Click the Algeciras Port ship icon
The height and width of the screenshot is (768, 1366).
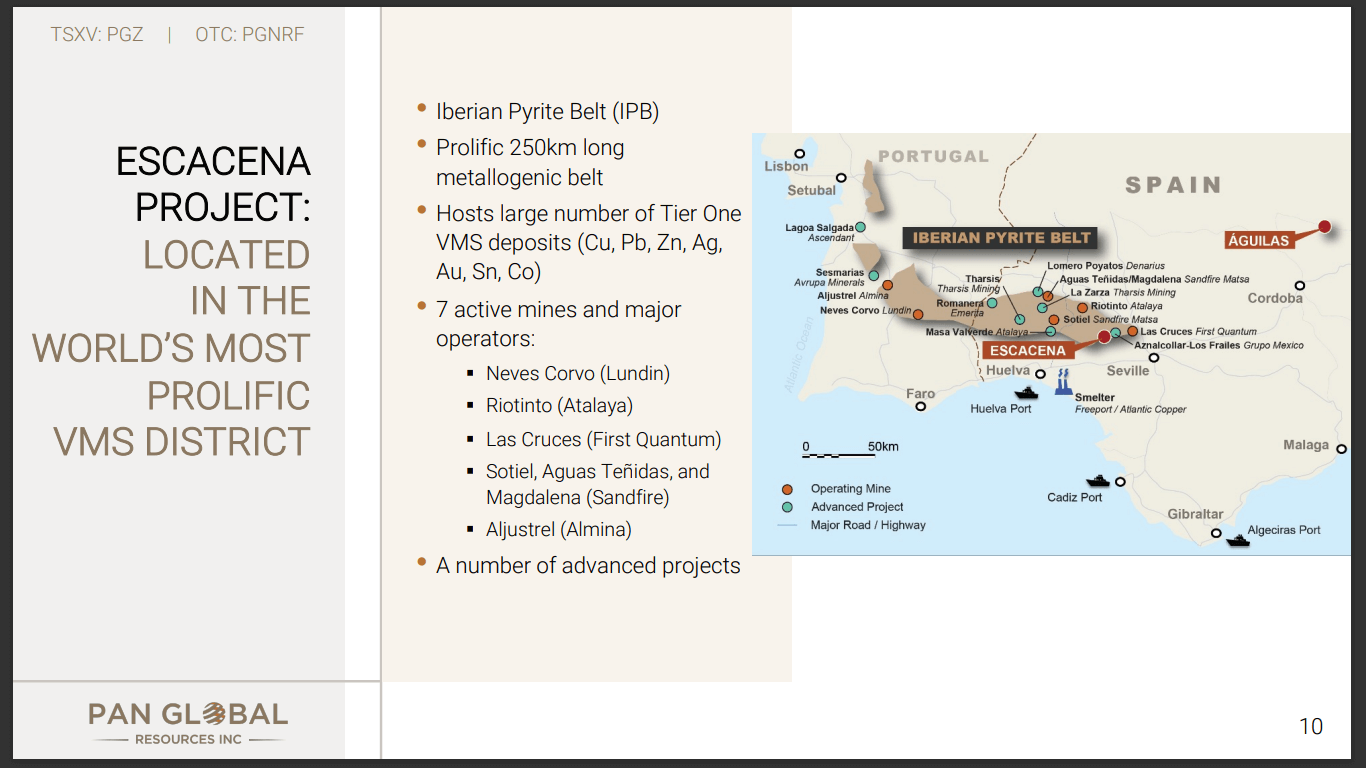click(x=1238, y=540)
